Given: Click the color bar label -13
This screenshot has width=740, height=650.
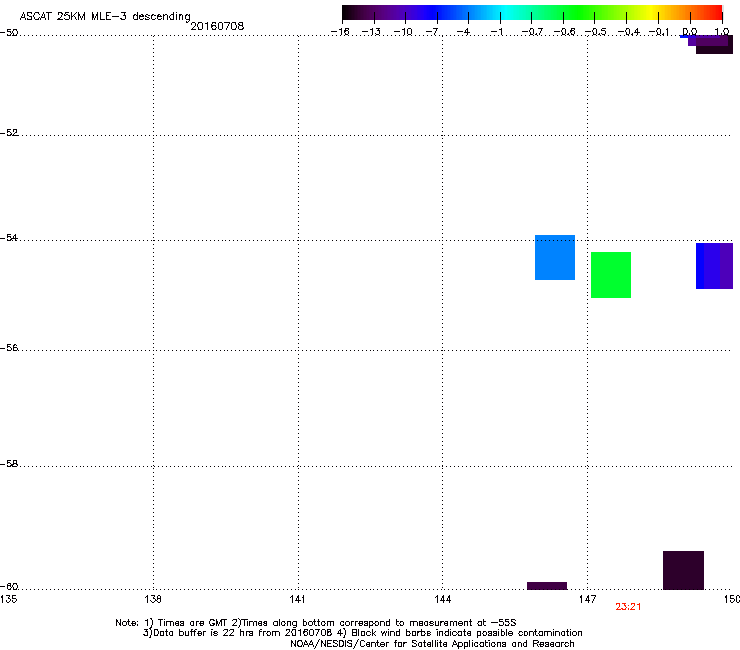Looking at the screenshot, I should pyautogui.click(x=371, y=32).
